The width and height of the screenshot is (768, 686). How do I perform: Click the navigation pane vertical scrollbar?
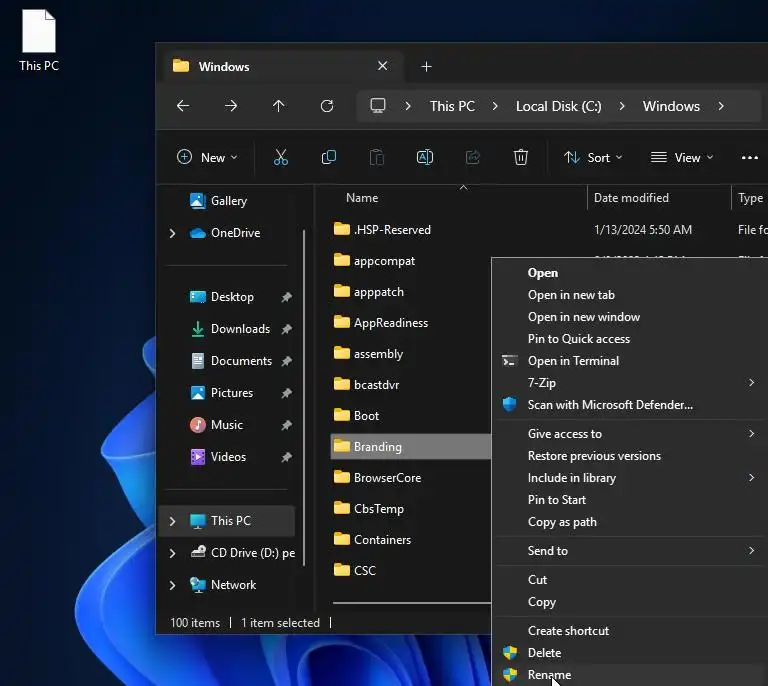(304, 397)
